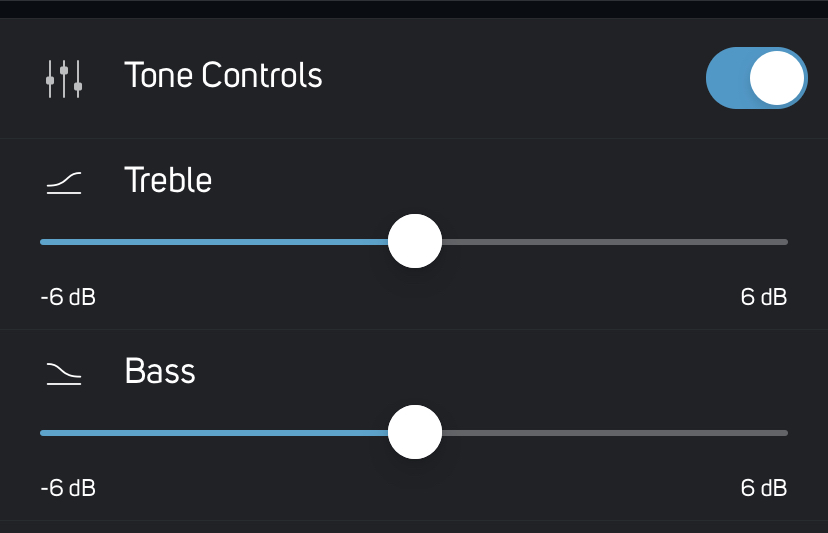Image resolution: width=828 pixels, height=533 pixels.
Task: Click the blue filled part of Bass slider
Action: pos(214,433)
